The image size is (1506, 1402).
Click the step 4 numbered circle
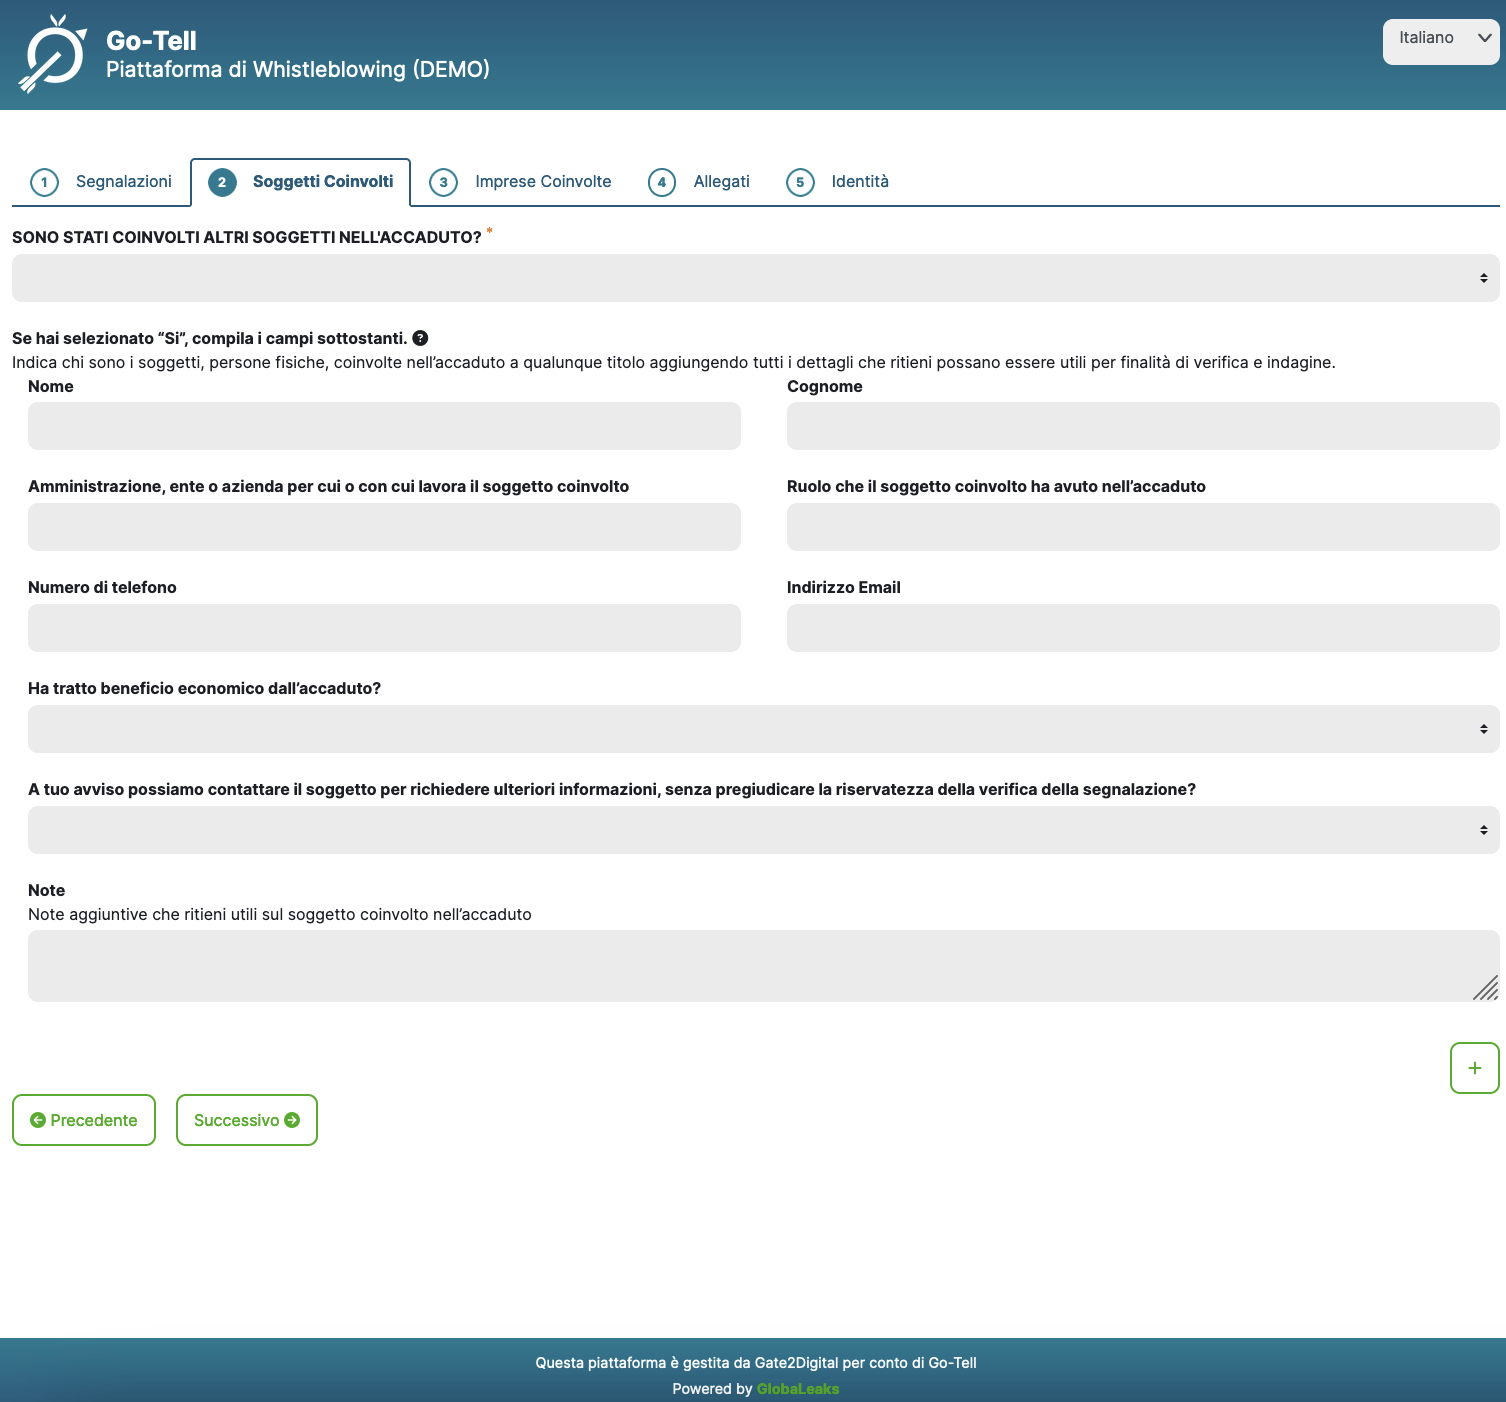click(x=662, y=182)
